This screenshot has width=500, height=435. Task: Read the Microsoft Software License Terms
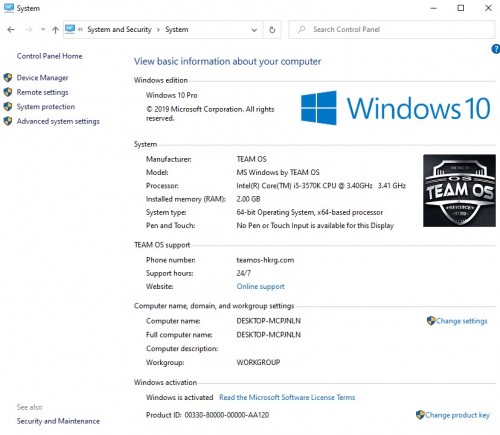287,397
